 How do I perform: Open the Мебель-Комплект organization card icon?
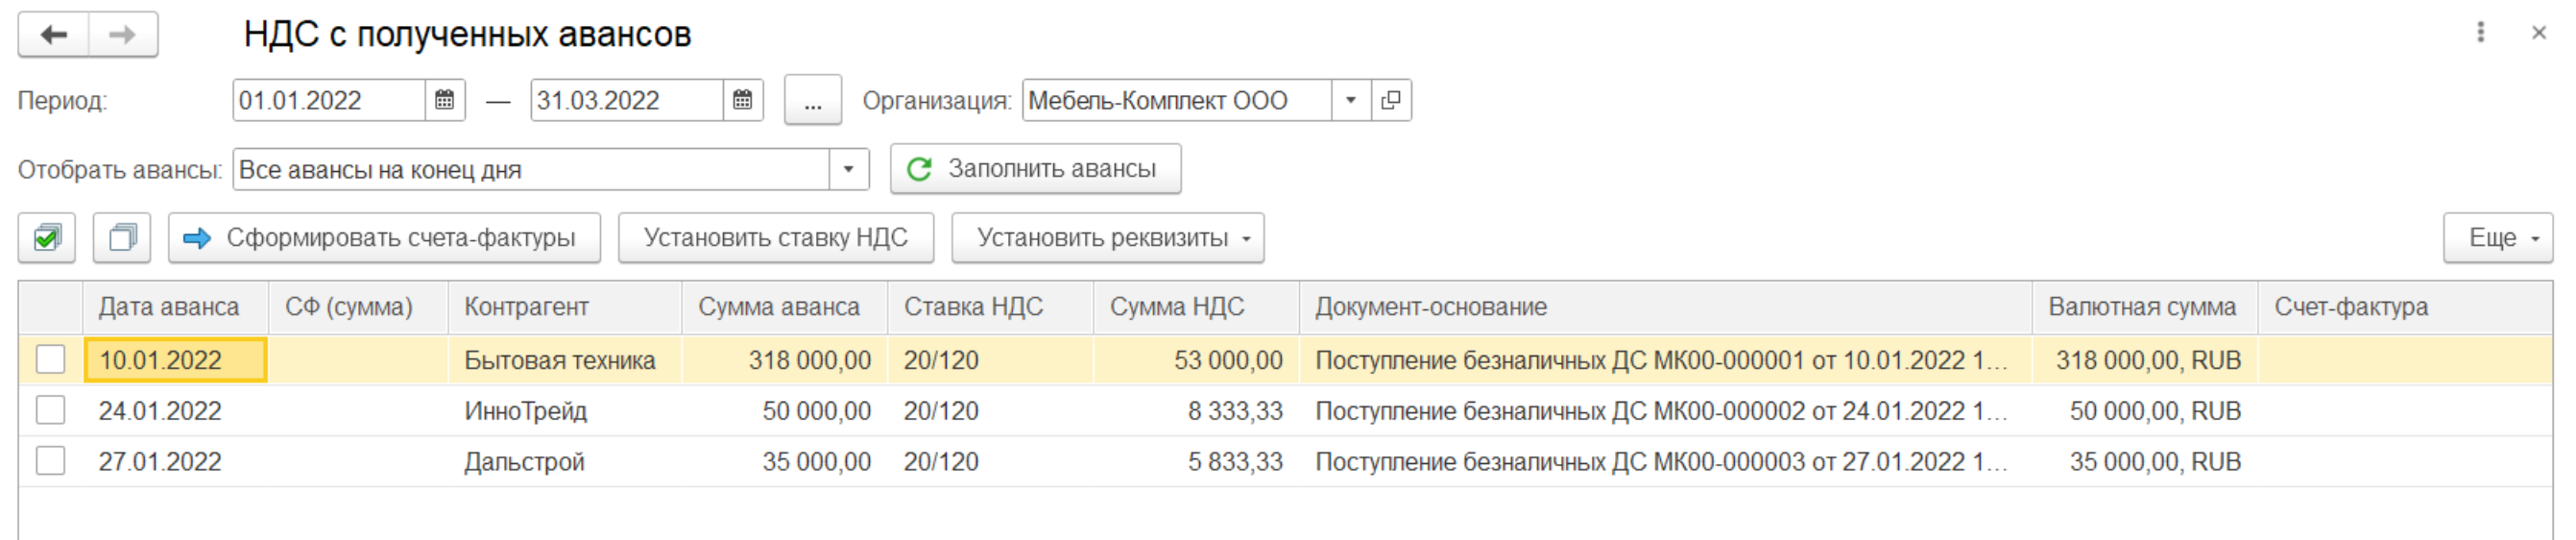click(x=1391, y=100)
